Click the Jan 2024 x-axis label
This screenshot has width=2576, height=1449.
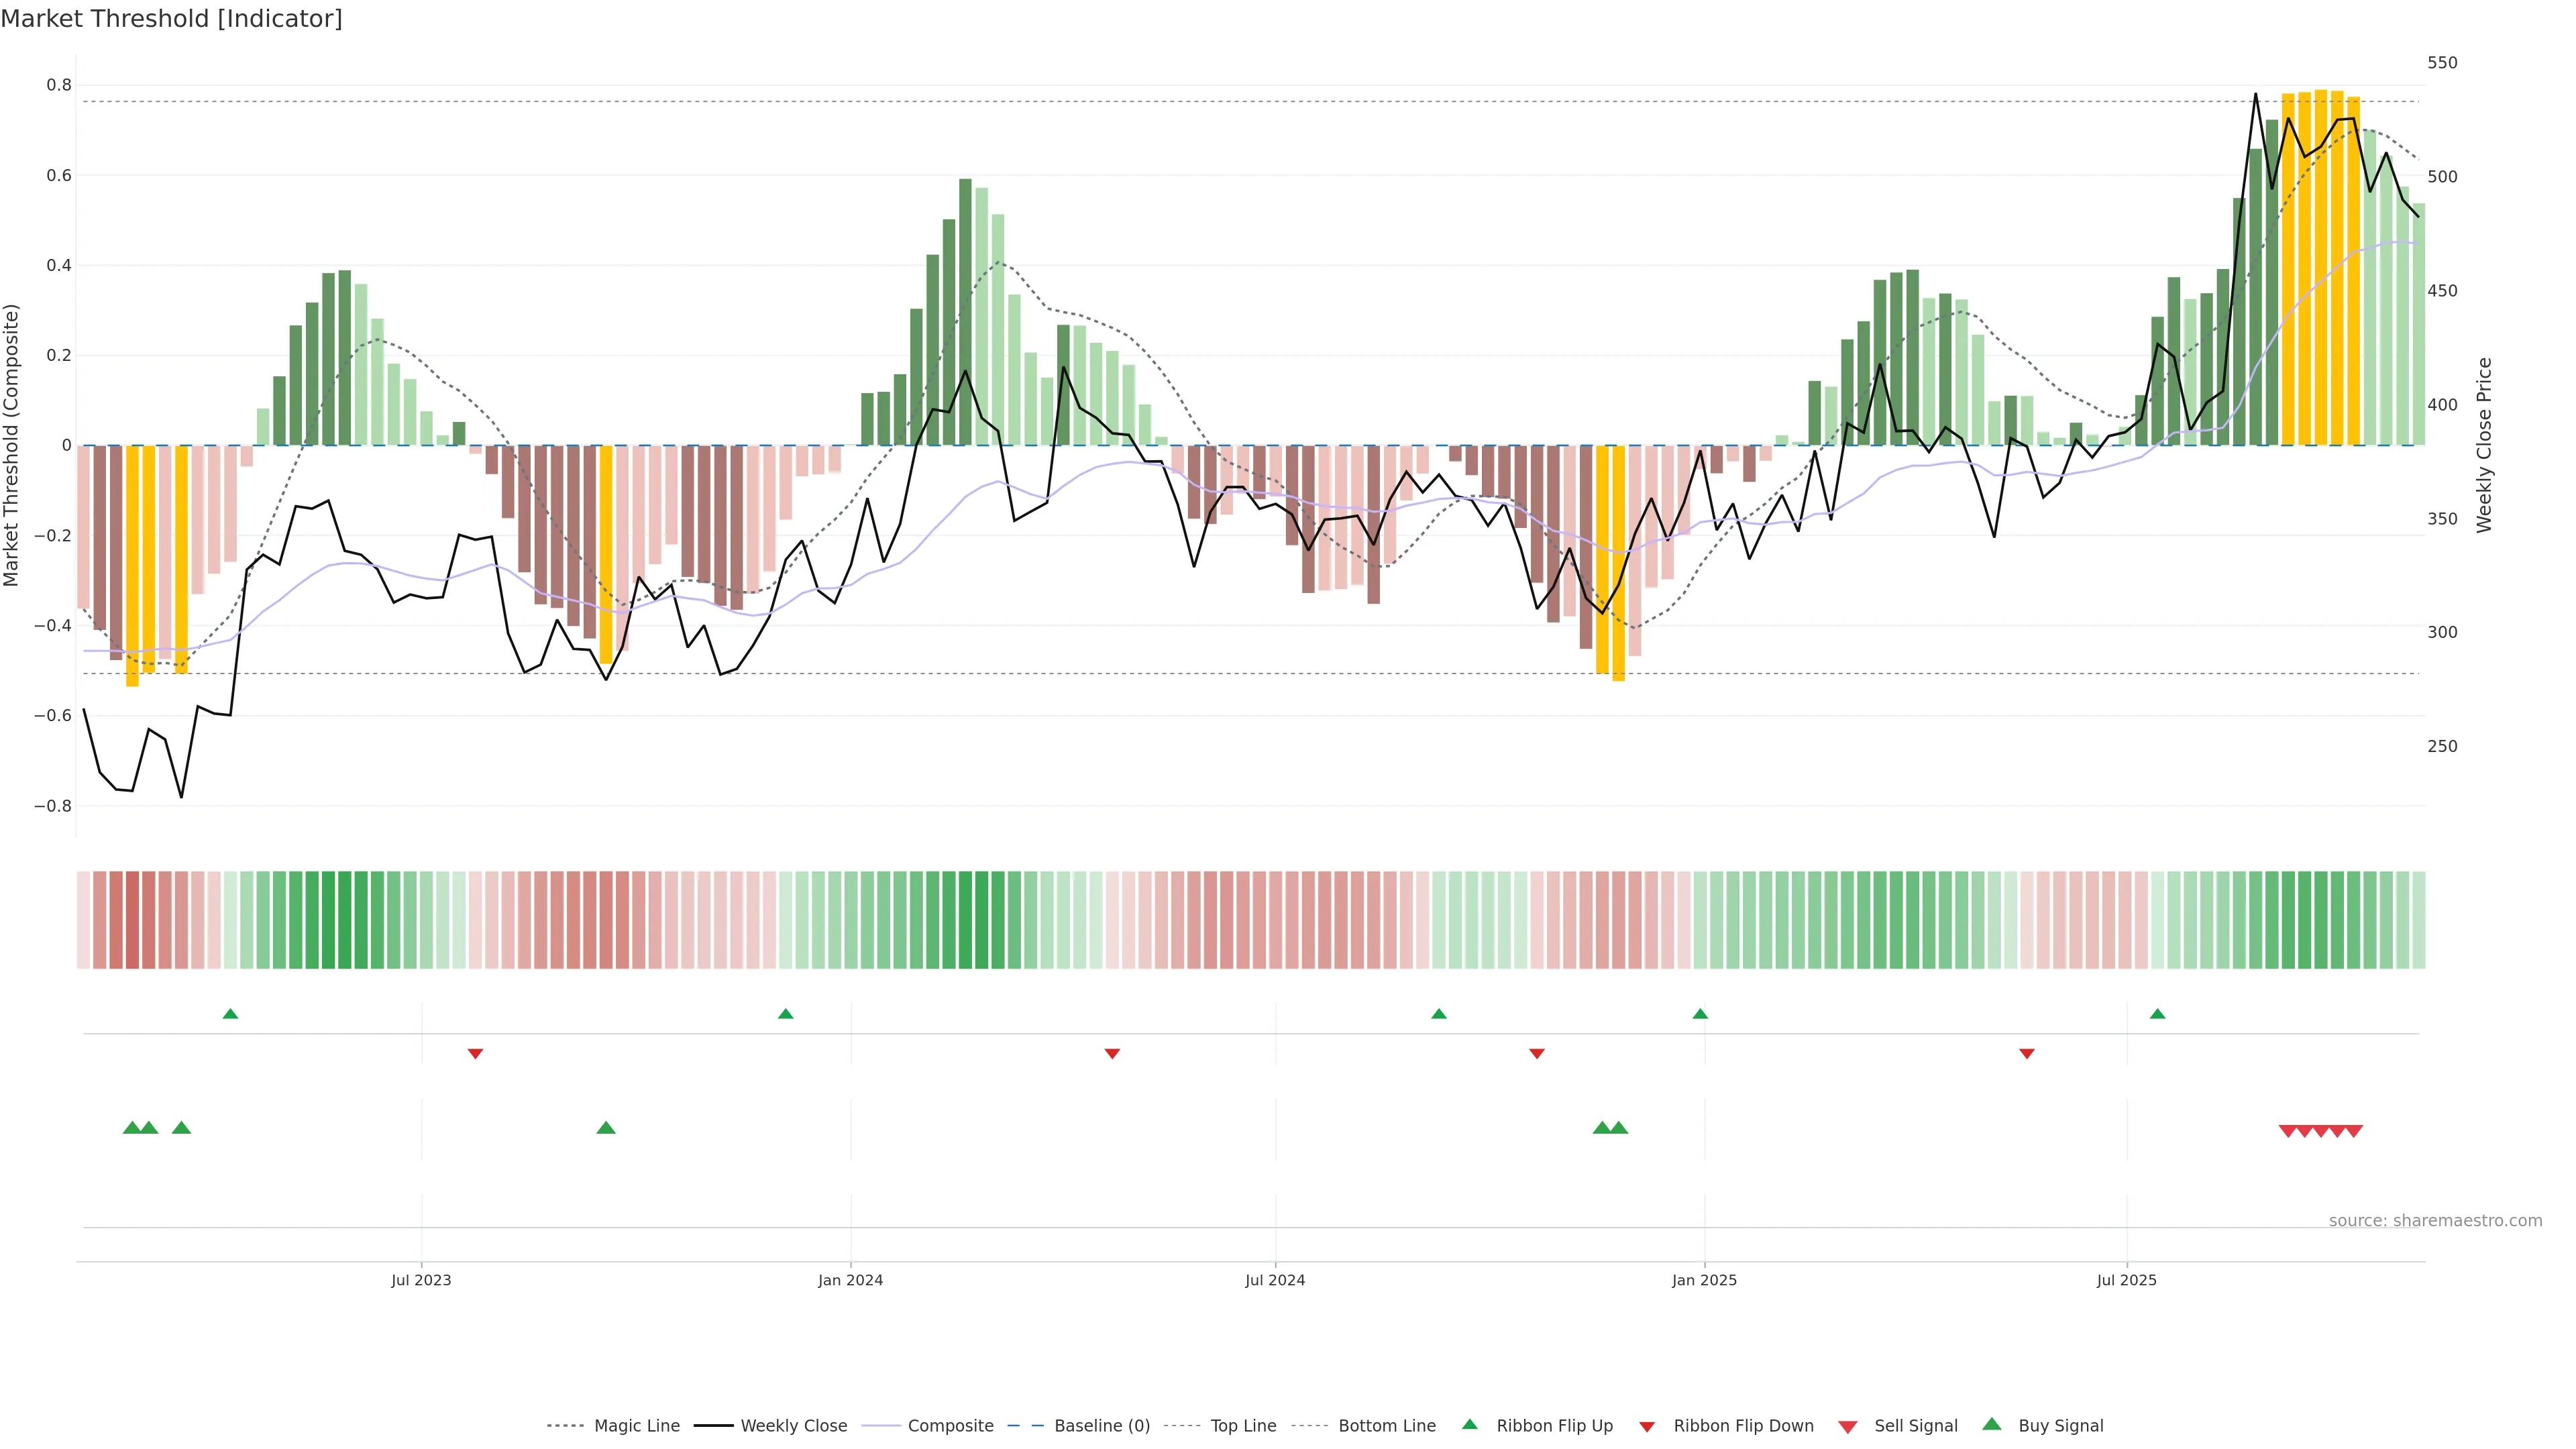click(x=850, y=1280)
